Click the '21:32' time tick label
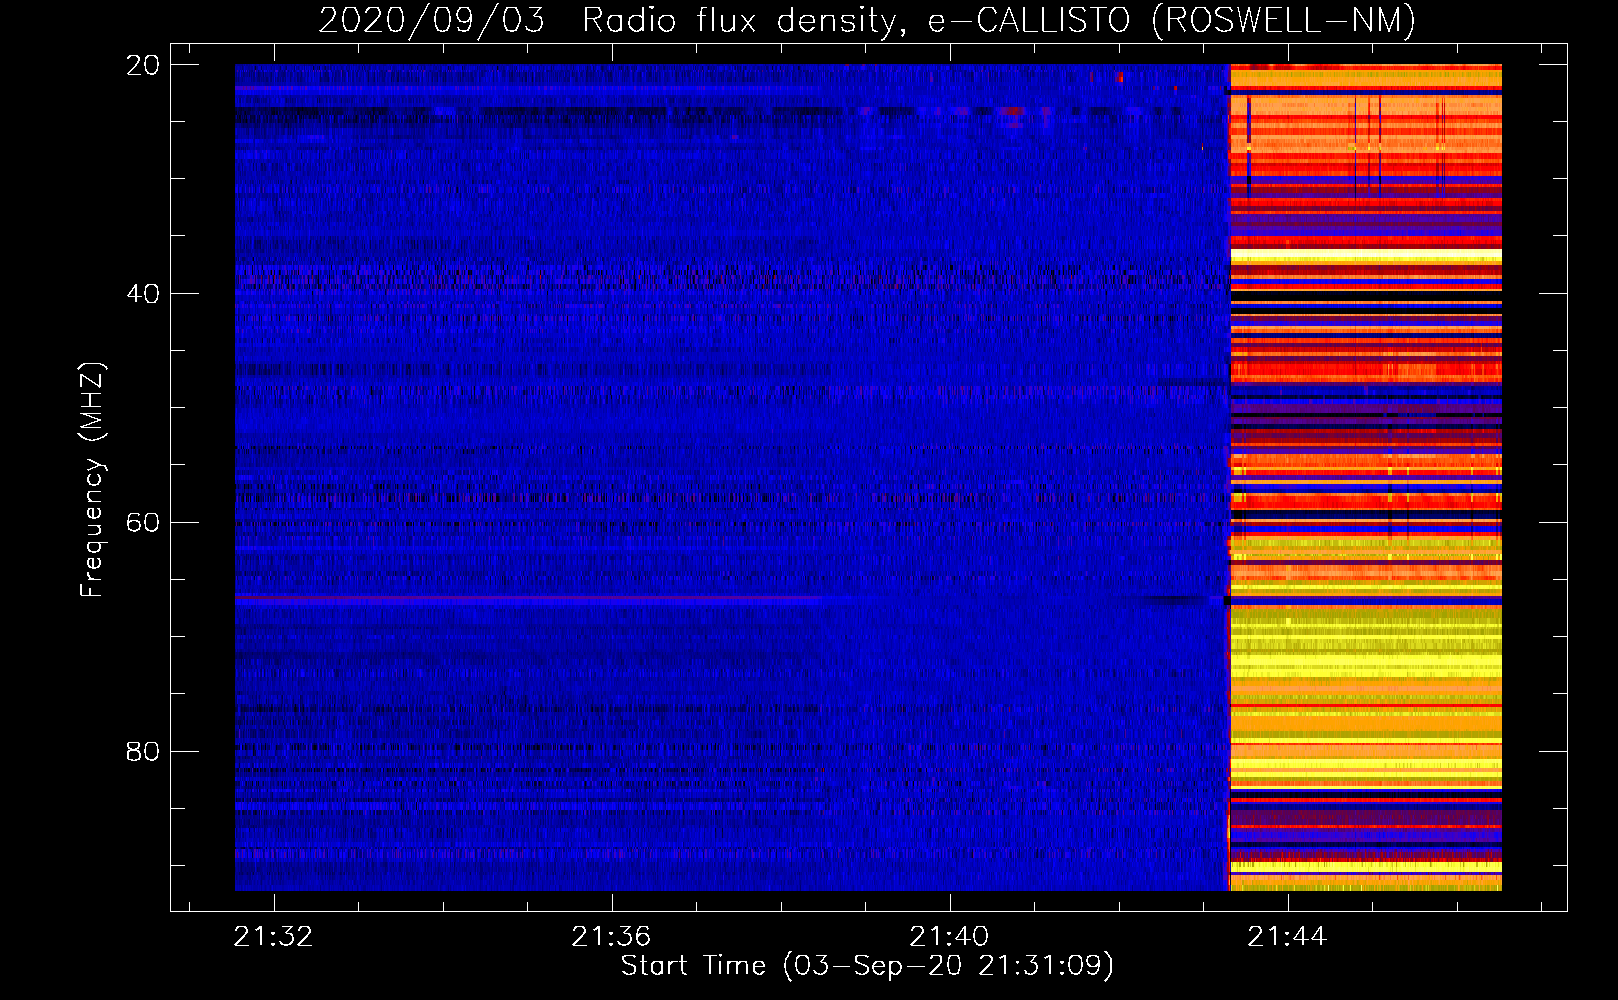Screen dimensions: 1618x1000 tap(273, 936)
